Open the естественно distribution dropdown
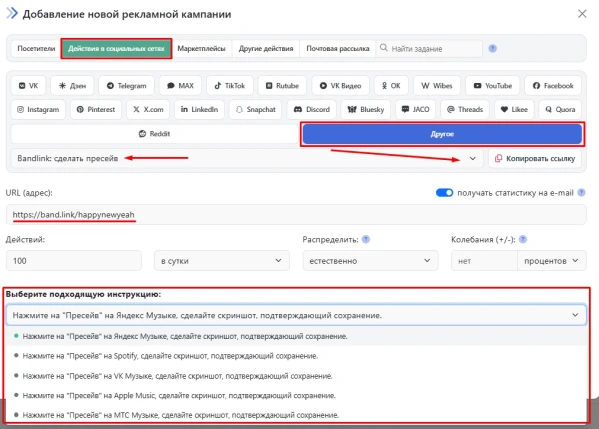 coord(370,261)
